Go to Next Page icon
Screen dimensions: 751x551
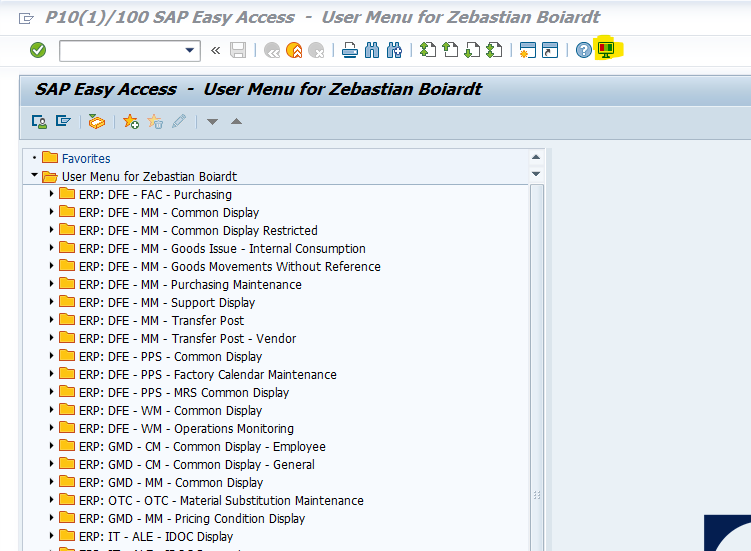(x=472, y=50)
